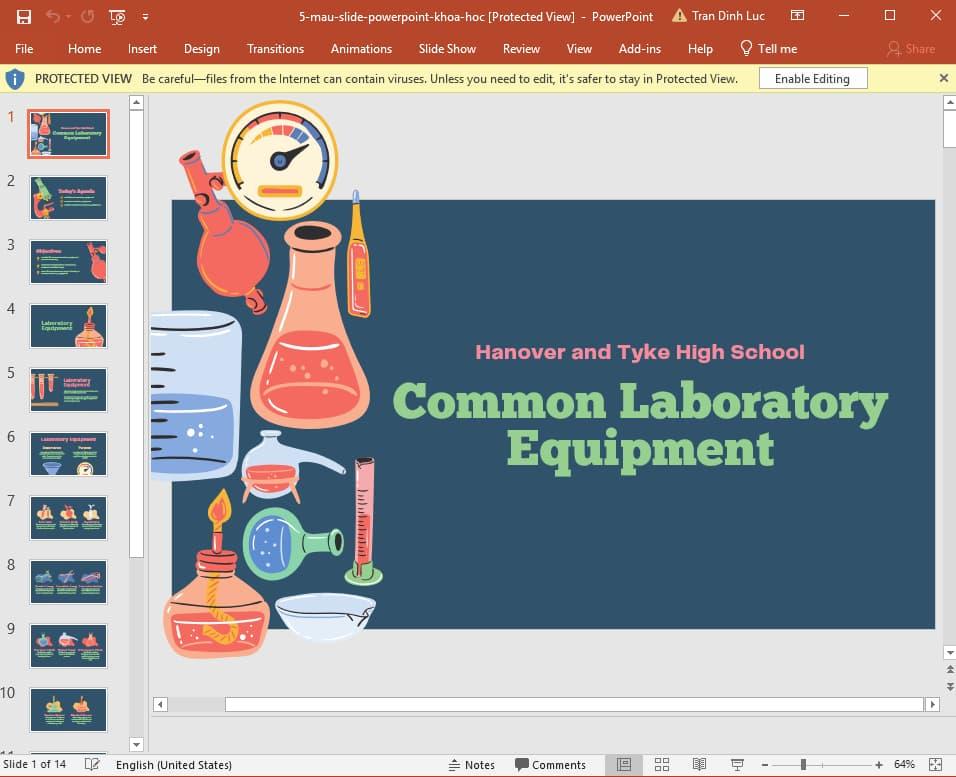956x777 pixels.
Task: Select slide 4 thumbnail Laboratory Equipment
Action: (x=69, y=326)
